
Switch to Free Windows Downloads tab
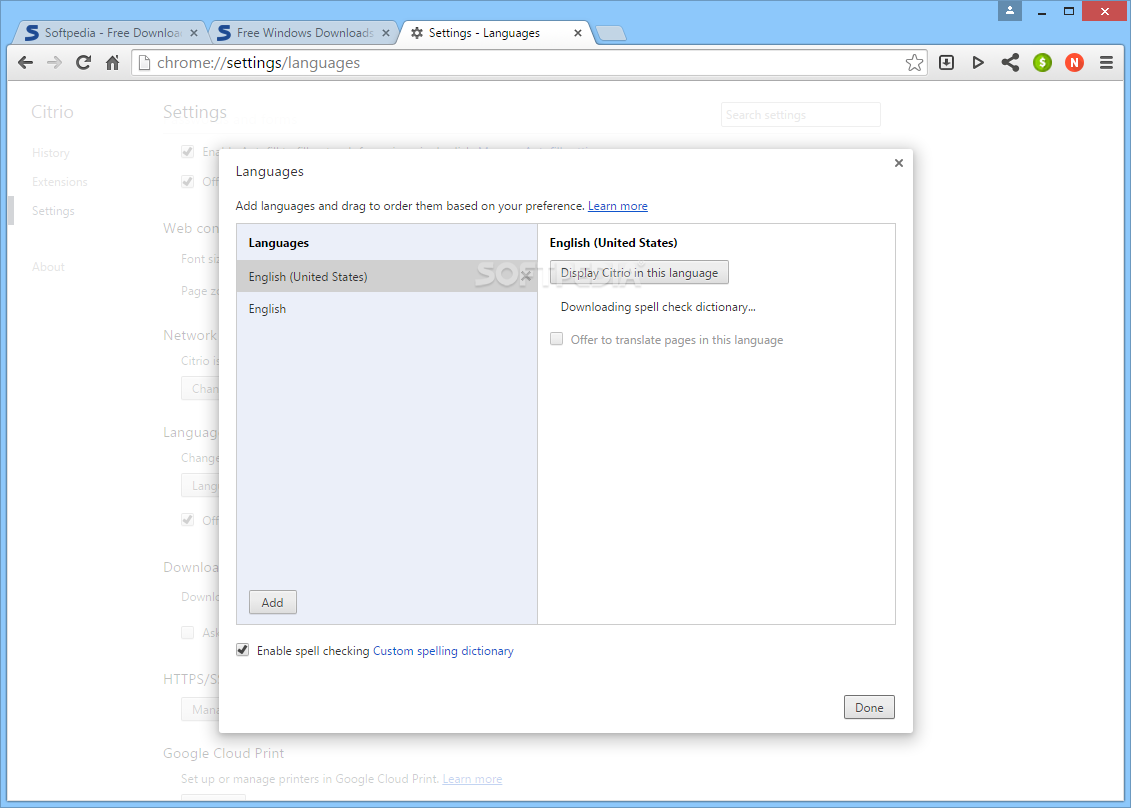[303, 33]
